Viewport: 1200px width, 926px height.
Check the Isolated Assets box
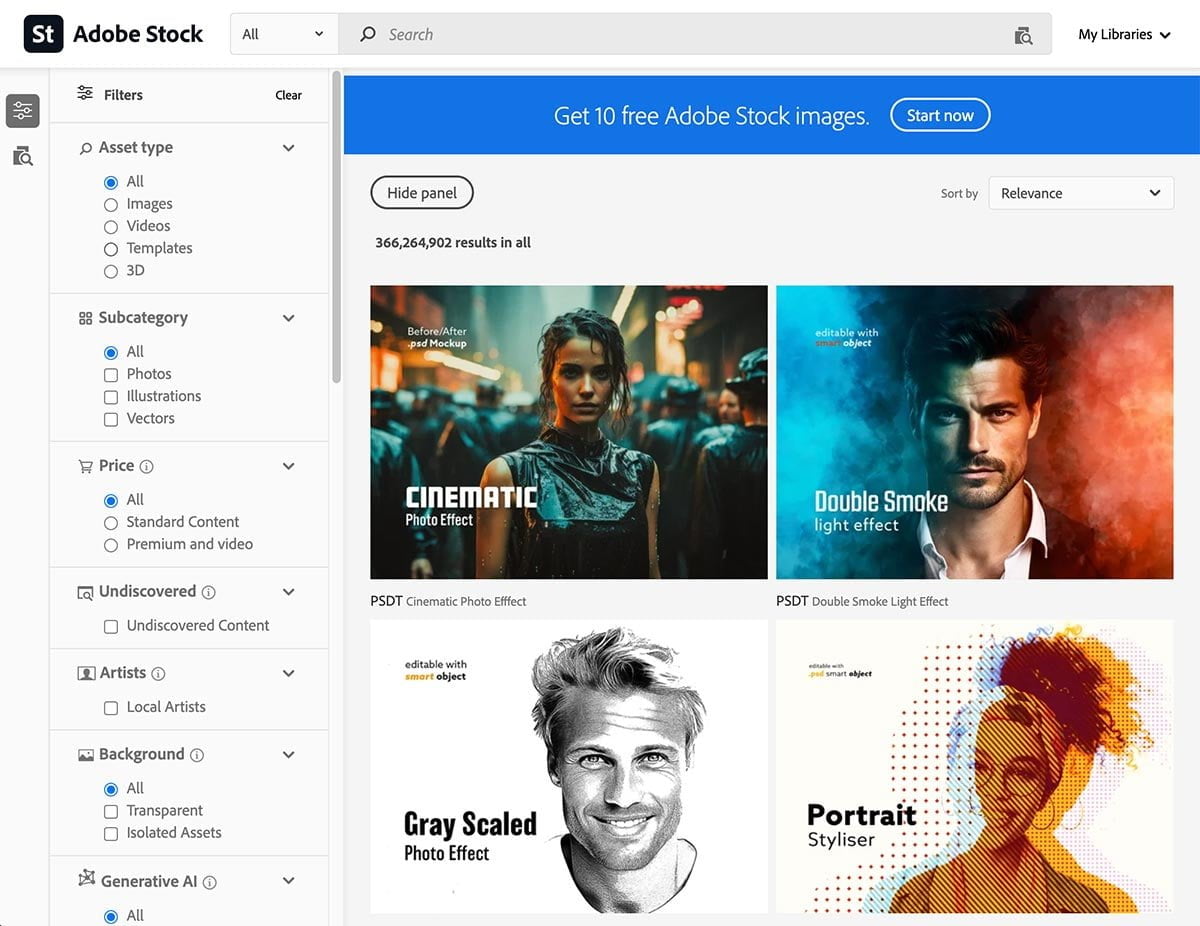point(111,833)
